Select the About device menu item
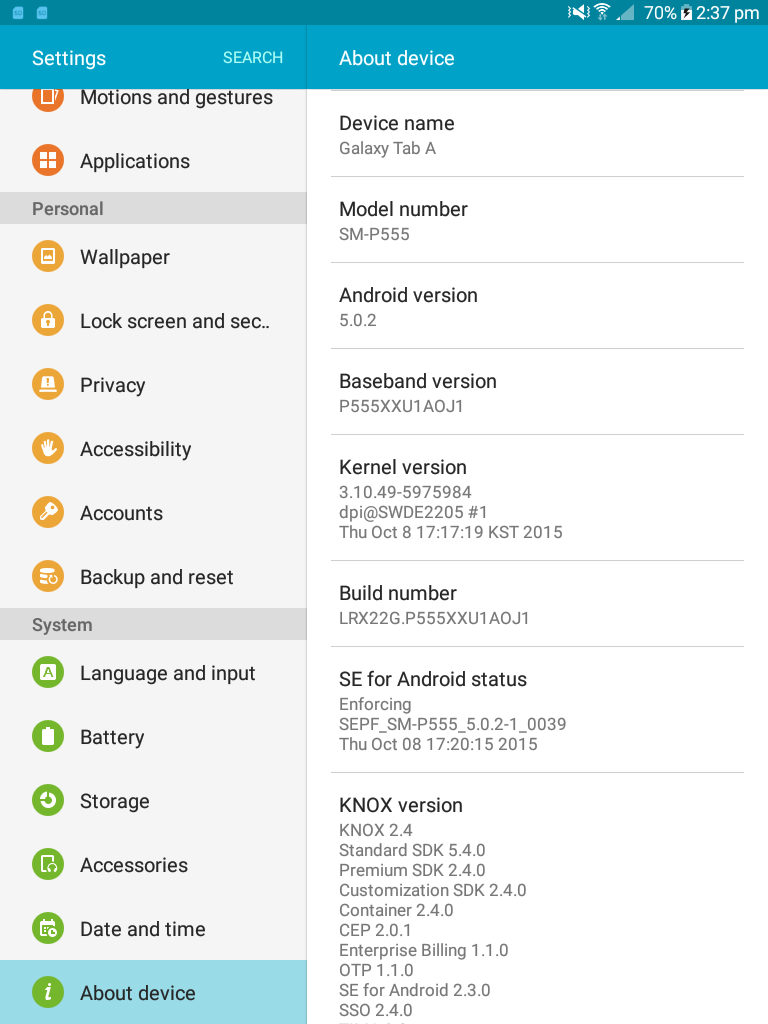Viewport: 768px width, 1024px height. 138,993
